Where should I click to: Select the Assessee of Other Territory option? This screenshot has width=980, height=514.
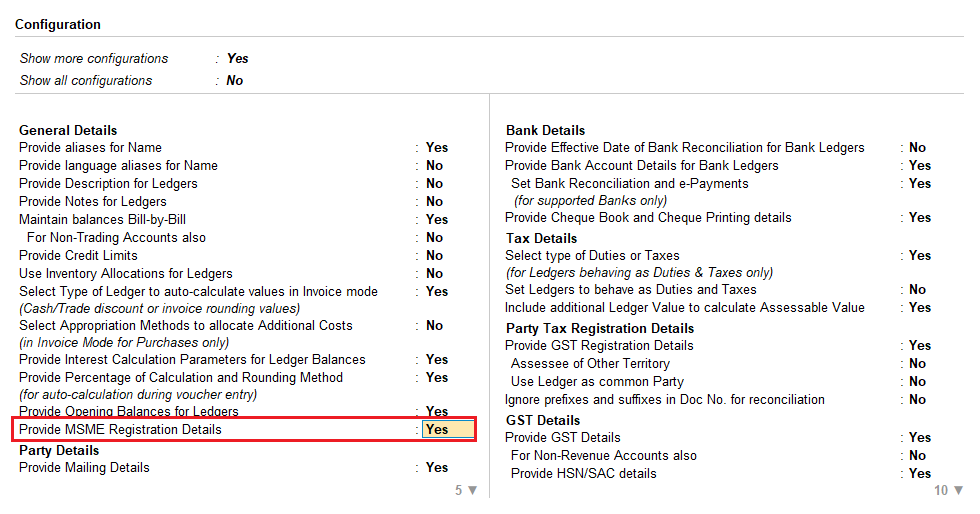tap(590, 363)
